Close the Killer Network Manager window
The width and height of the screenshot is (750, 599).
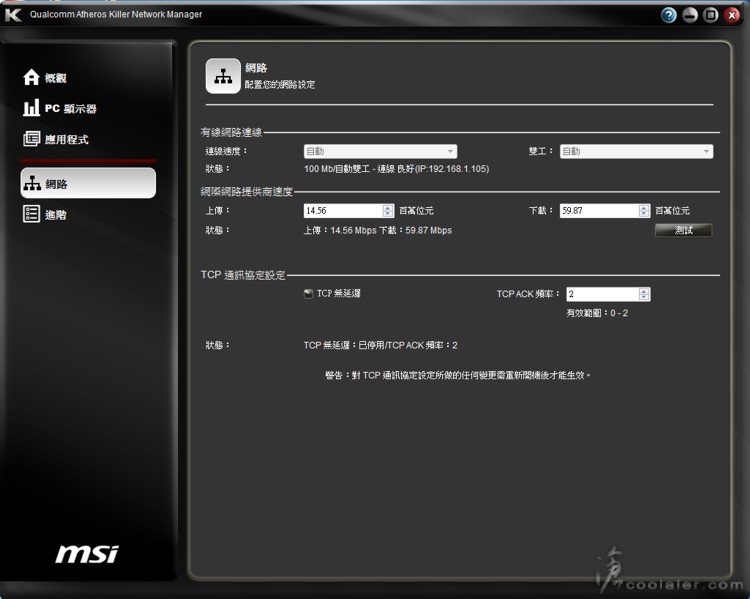click(x=732, y=15)
